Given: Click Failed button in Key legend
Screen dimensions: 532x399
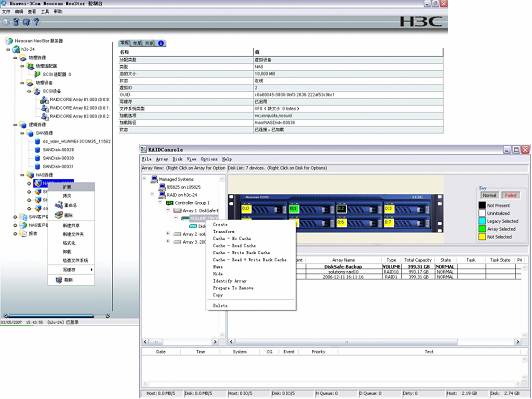Looking at the screenshot, I should (x=511, y=195).
